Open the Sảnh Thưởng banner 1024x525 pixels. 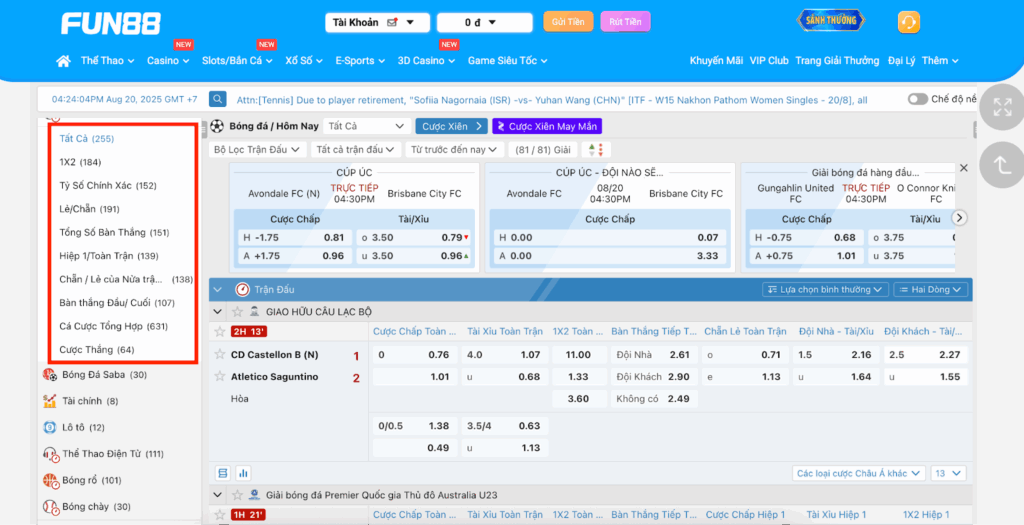[831, 20]
